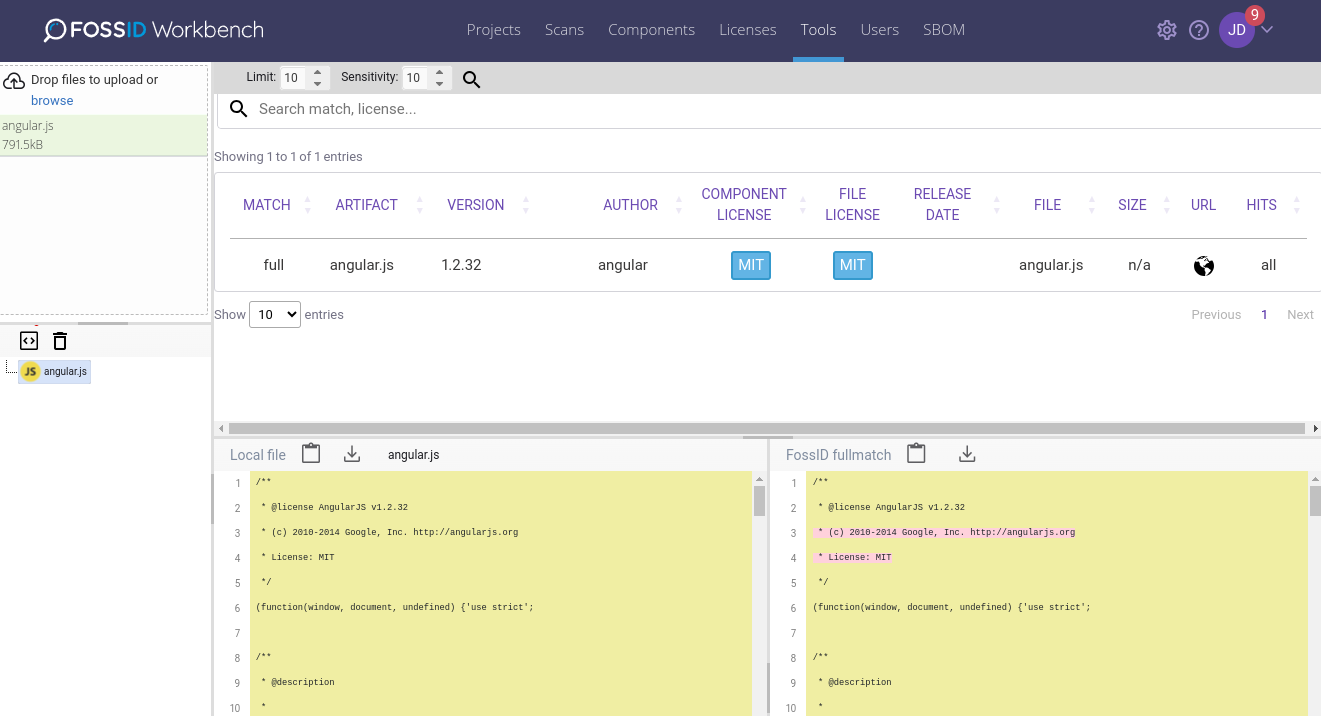This screenshot has height=716, width=1321.
Task: Sort by MATCH column arrows
Action: click(x=308, y=205)
